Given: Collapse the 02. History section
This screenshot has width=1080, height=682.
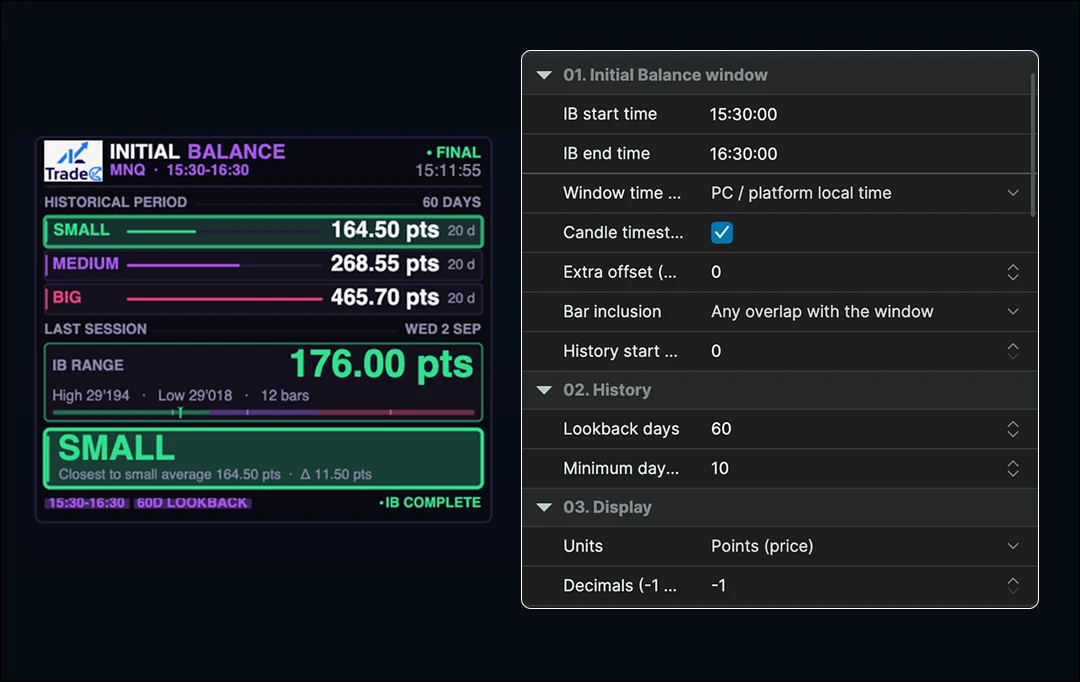Looking at the screenshot, I should click(x=544, y=390).
